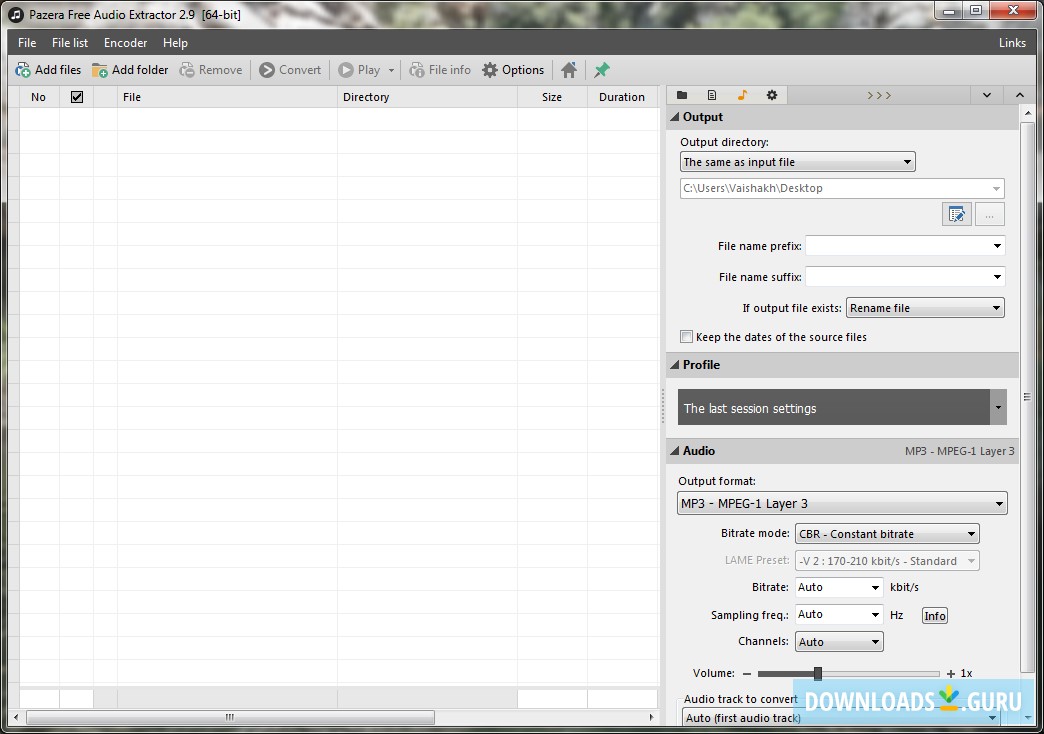The width and height of the screenshot is (1044, 734).
Task: Click the Volume slider handle
Action: pyautogui.click(x=818, y=673)
